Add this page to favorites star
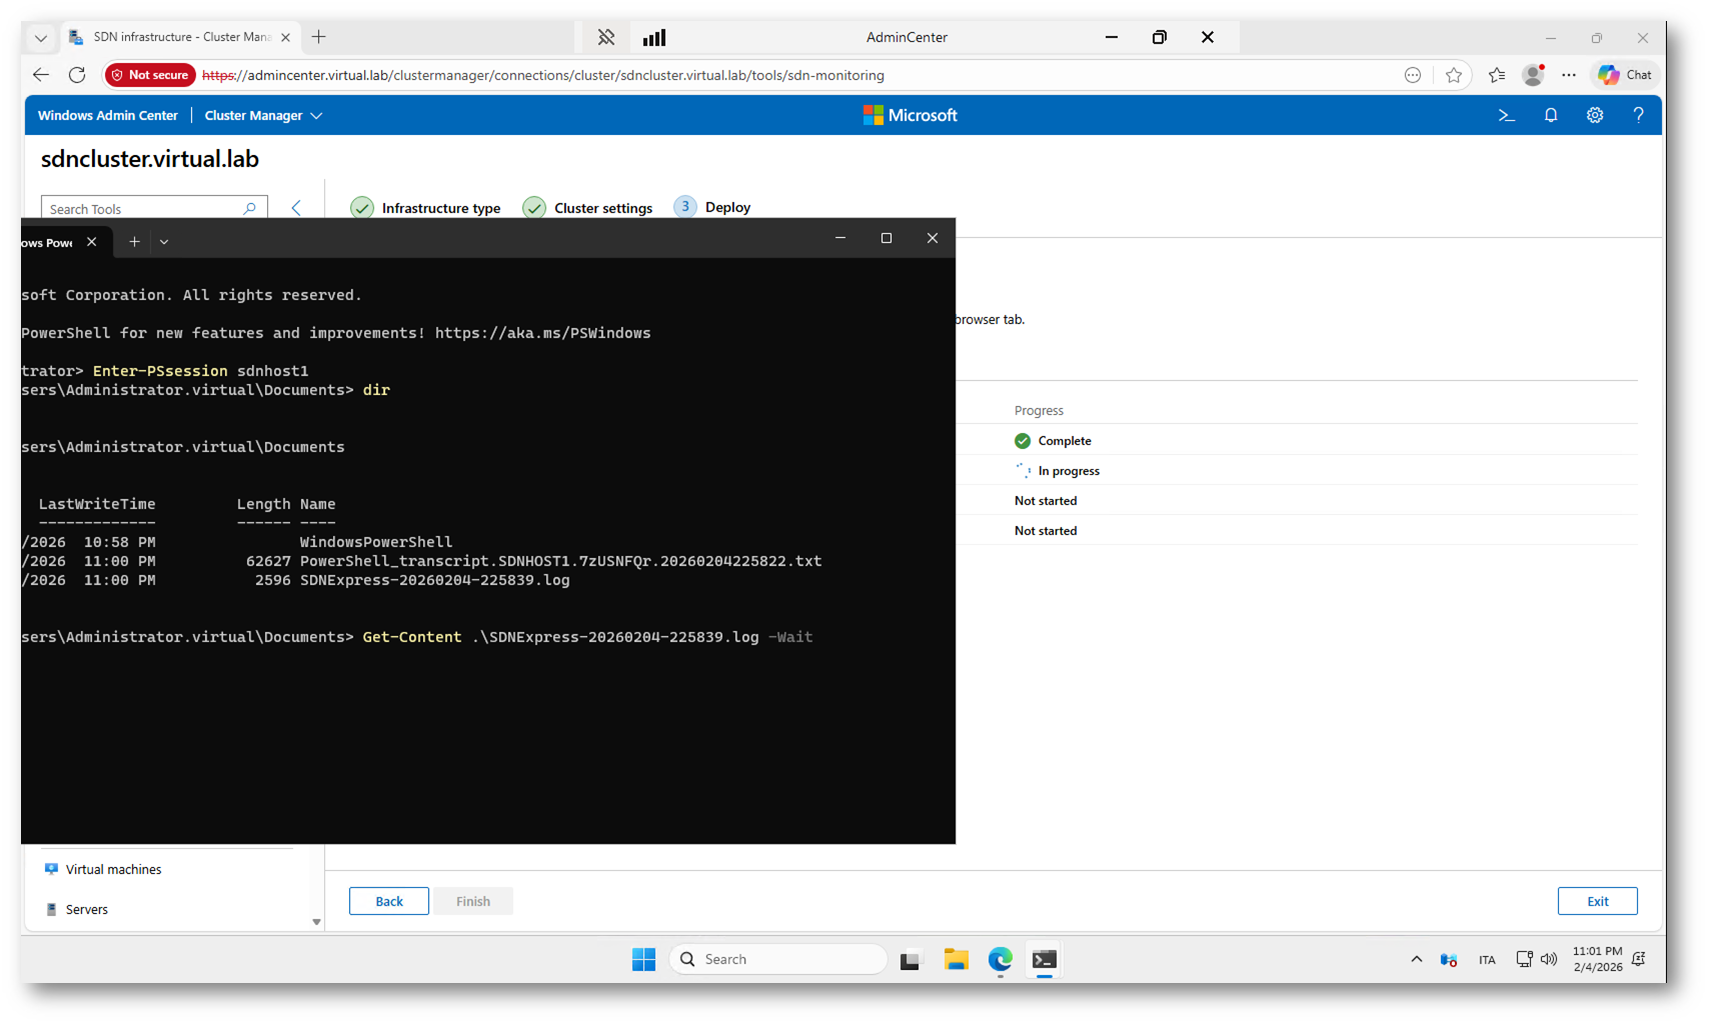This screenshot has height=1025, width=1709. click(x=1453, y=75)
